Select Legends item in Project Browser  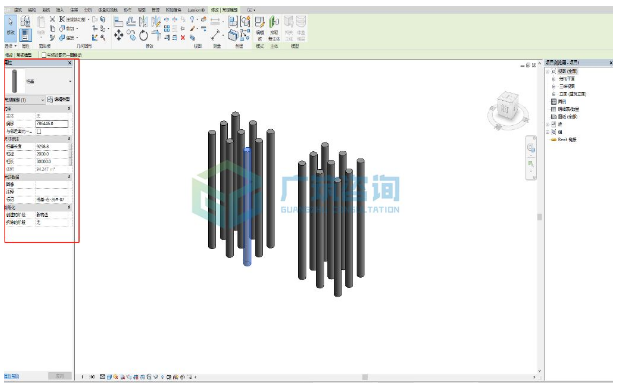[x=559, y=102]
